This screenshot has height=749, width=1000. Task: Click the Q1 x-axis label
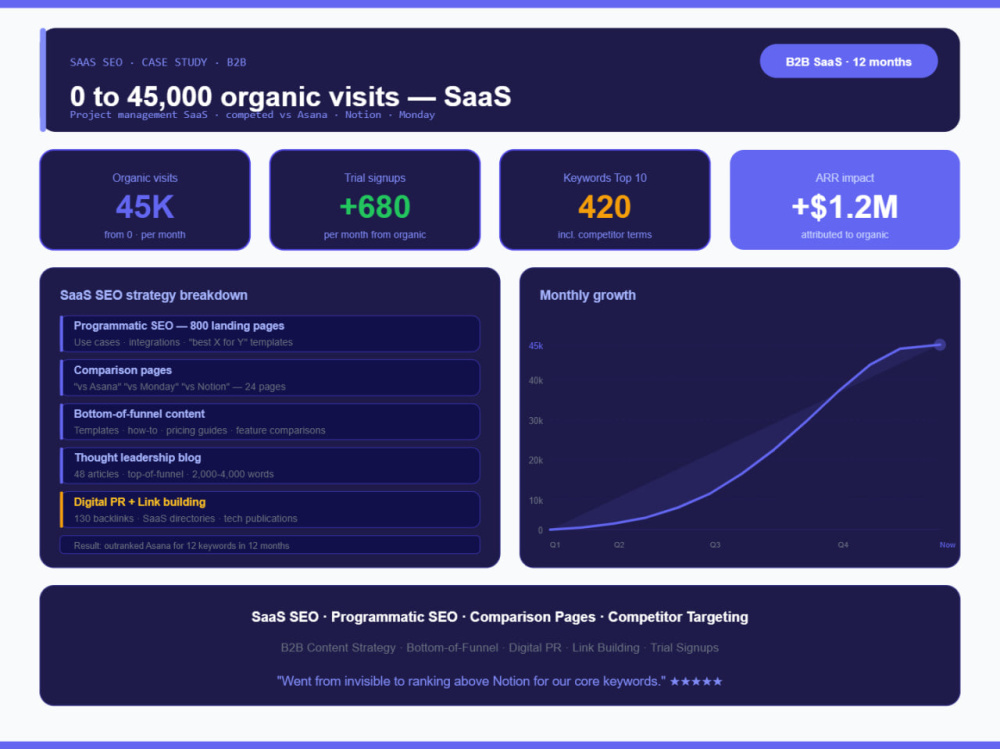[x=555, y=545]
